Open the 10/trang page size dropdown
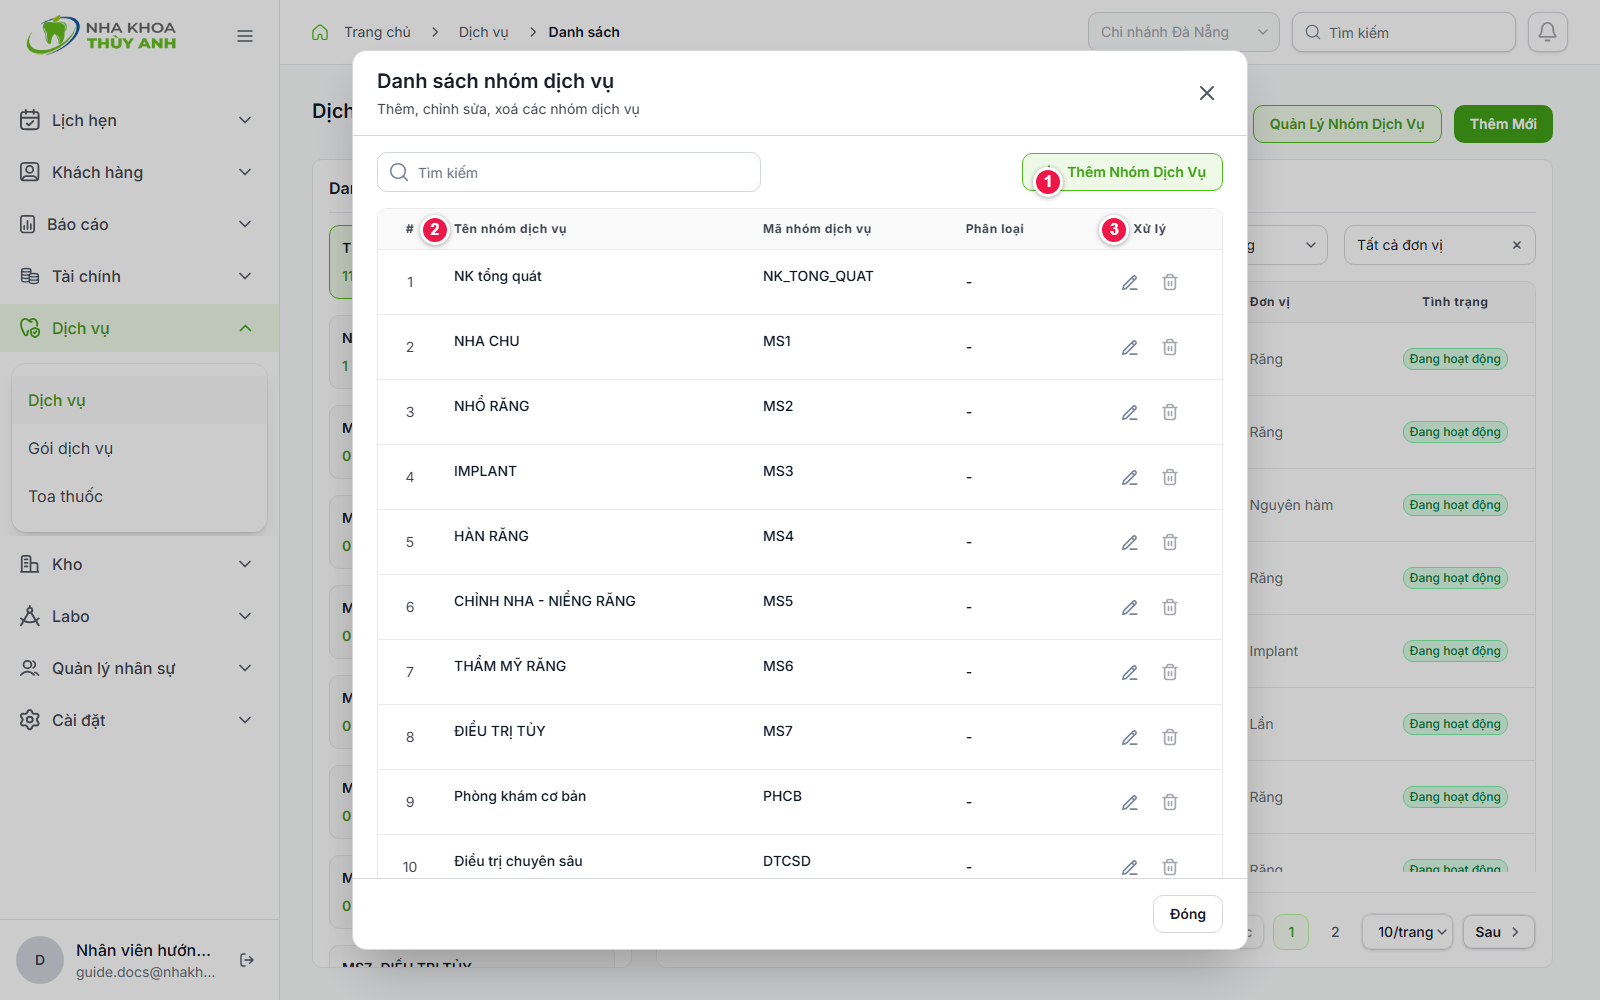The height and width of the screenshot is (1000, 1600). tap(1412, 932)
